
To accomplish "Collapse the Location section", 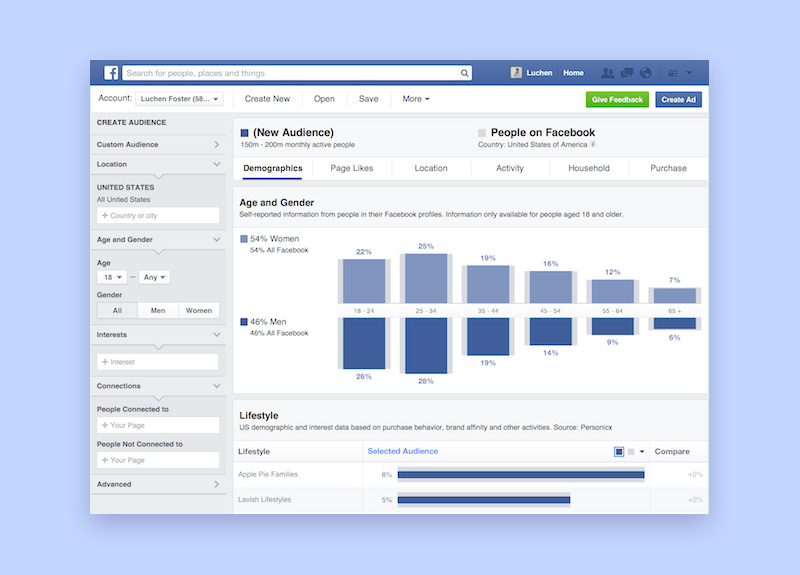I will 158,164.
